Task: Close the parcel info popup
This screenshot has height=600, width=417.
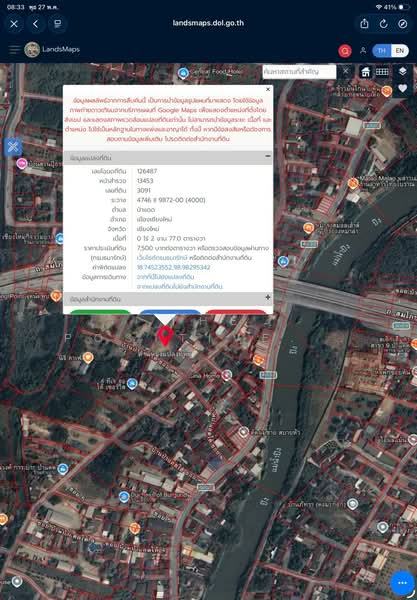Action: click(268, 89)
